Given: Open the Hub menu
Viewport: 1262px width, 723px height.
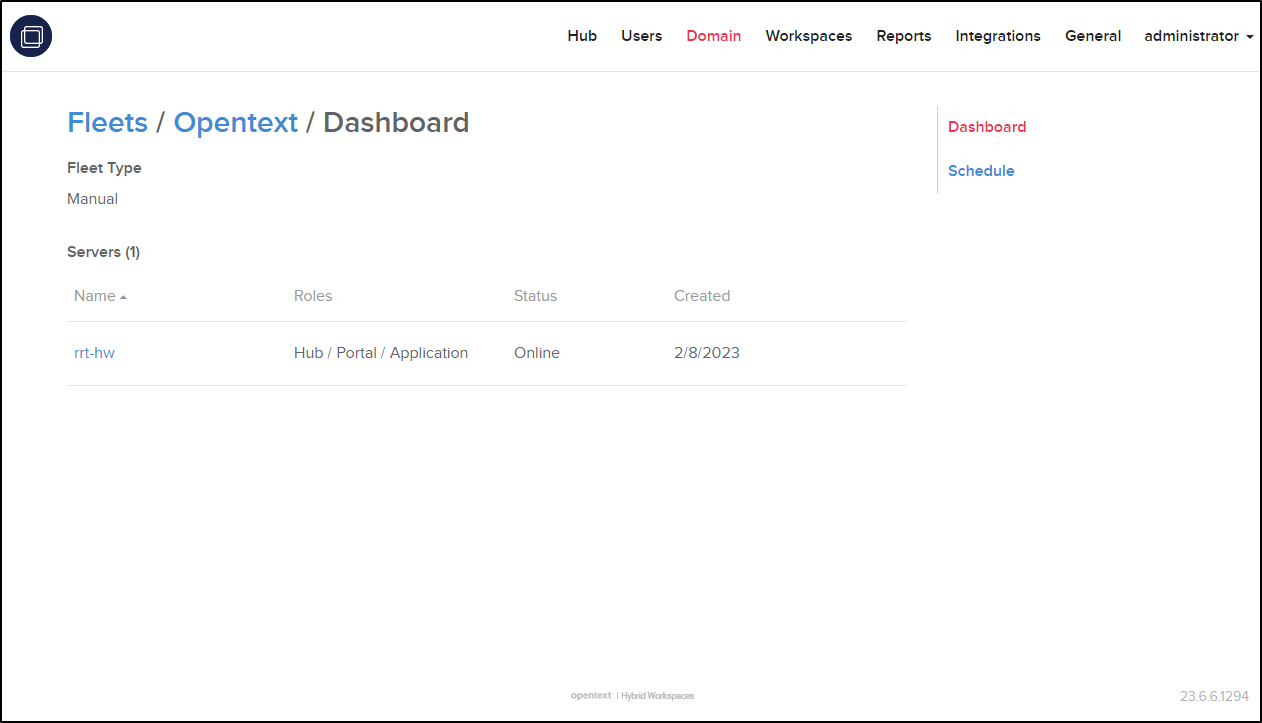Looking at the screenshot, I should click(x=582, y=36).
